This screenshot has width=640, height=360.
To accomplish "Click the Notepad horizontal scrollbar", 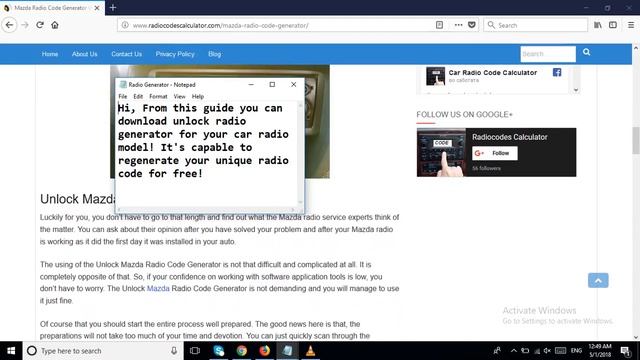I will (207, 210).
